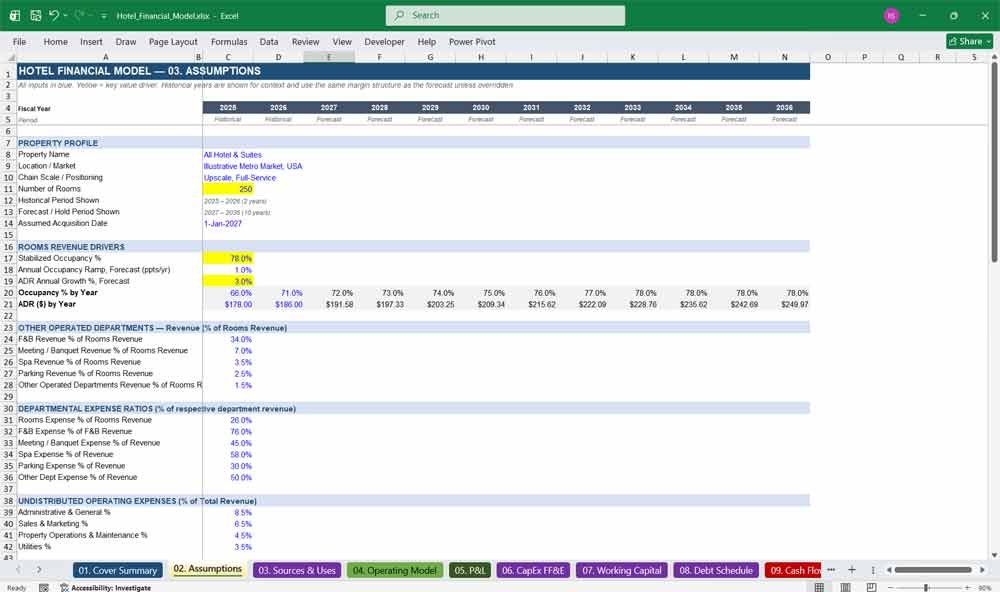Click Stabilized Occupancy 78.0% yellow cell
This screenshot has width=1000, height=592.
[228, 258]
